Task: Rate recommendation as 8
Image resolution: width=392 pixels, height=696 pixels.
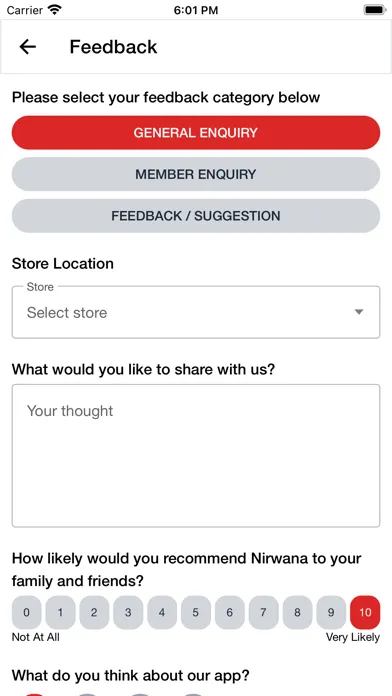Action: 297,613
